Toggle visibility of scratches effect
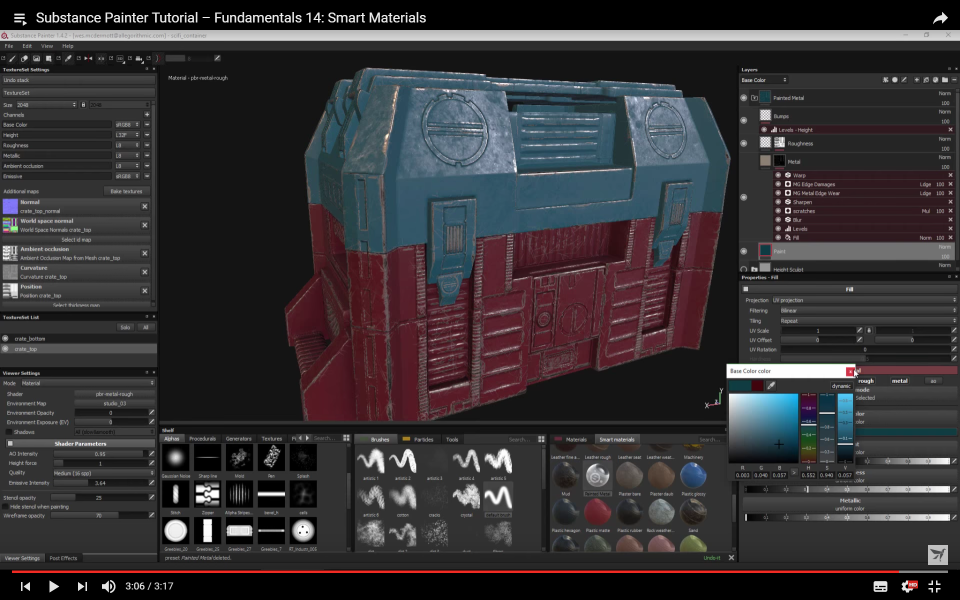This screenshot has width=960, height=600. point(778,211)
